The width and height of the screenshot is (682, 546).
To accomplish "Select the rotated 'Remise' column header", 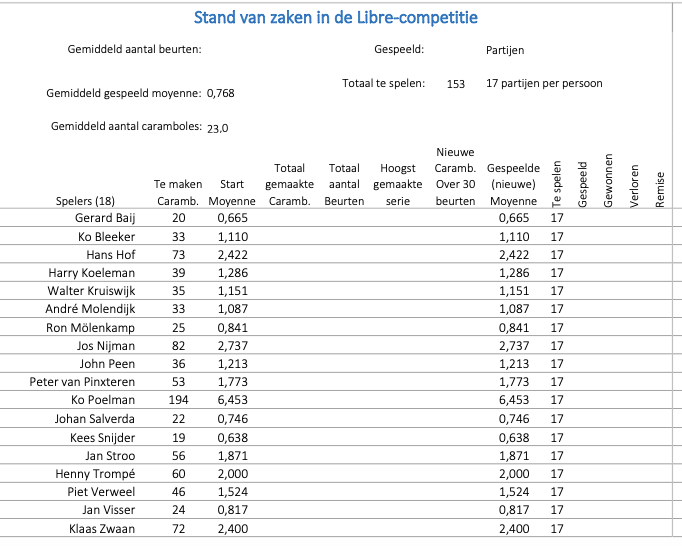I will (x=660, y=190).
